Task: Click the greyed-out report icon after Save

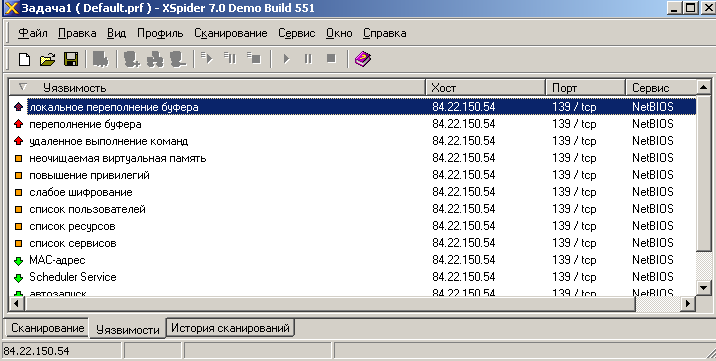Action: pyautogui.click(x=100, y=59)
